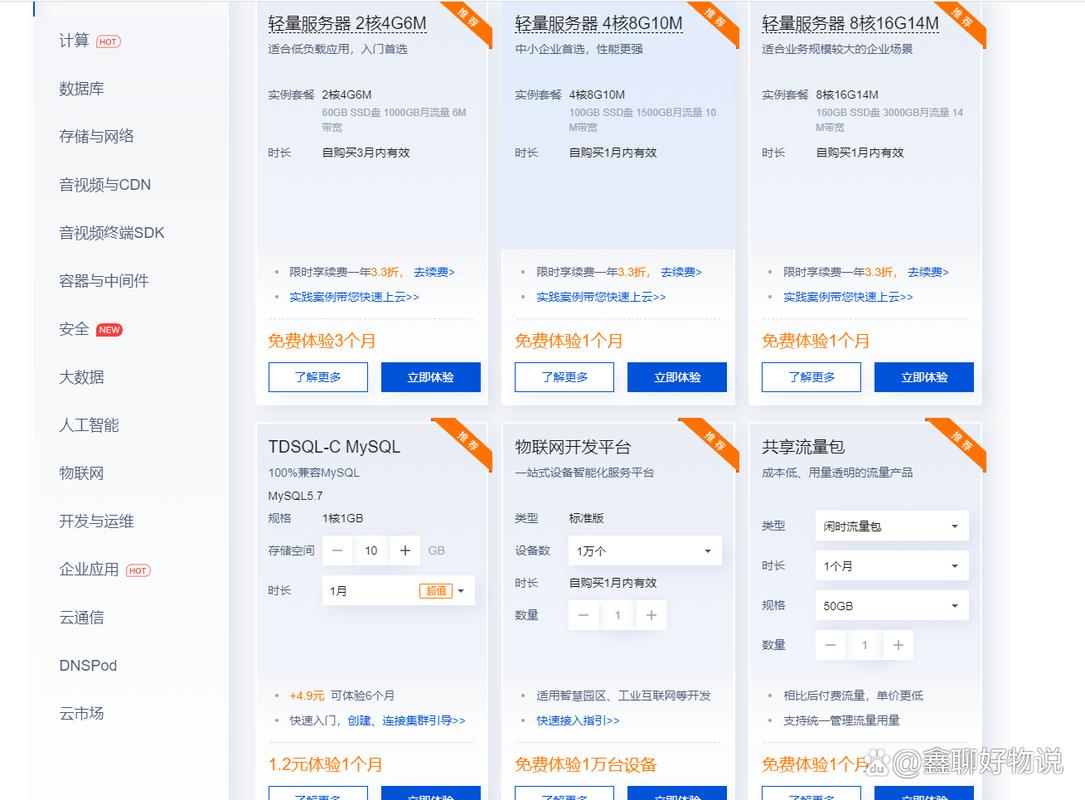The image size is (1085, 800).
Task: Click the 超值 tag in TDSQL-C duration
Action: point(436,591)
